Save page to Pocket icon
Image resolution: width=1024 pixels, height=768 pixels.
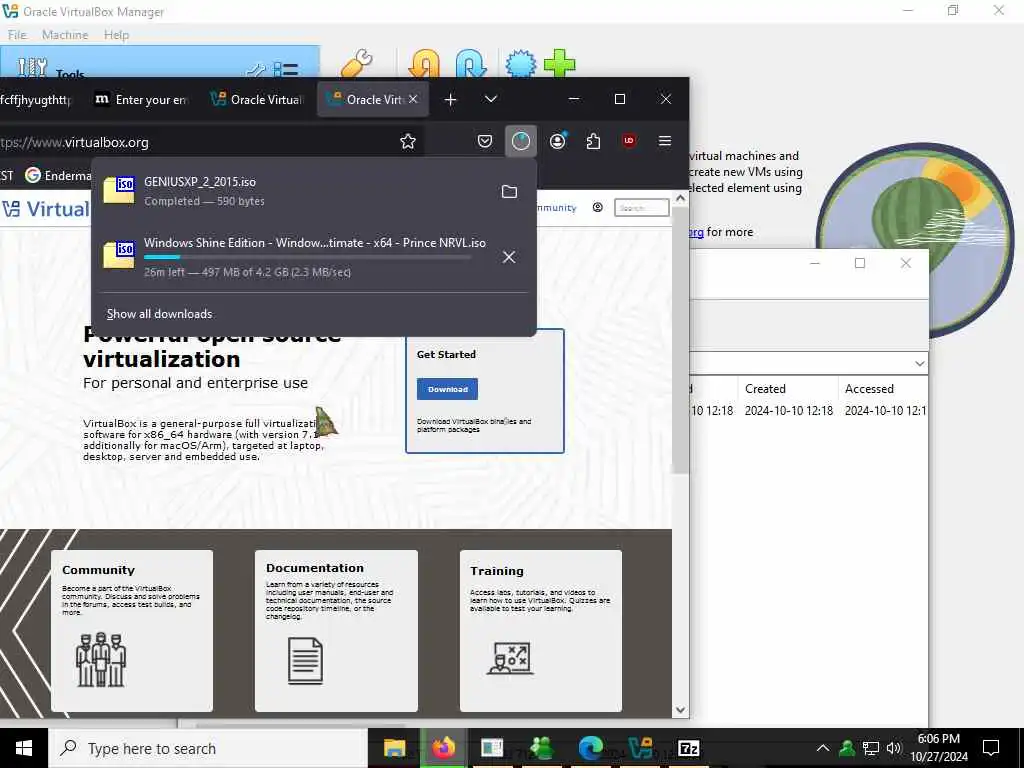pyautogui.click(x=485, y=141)
